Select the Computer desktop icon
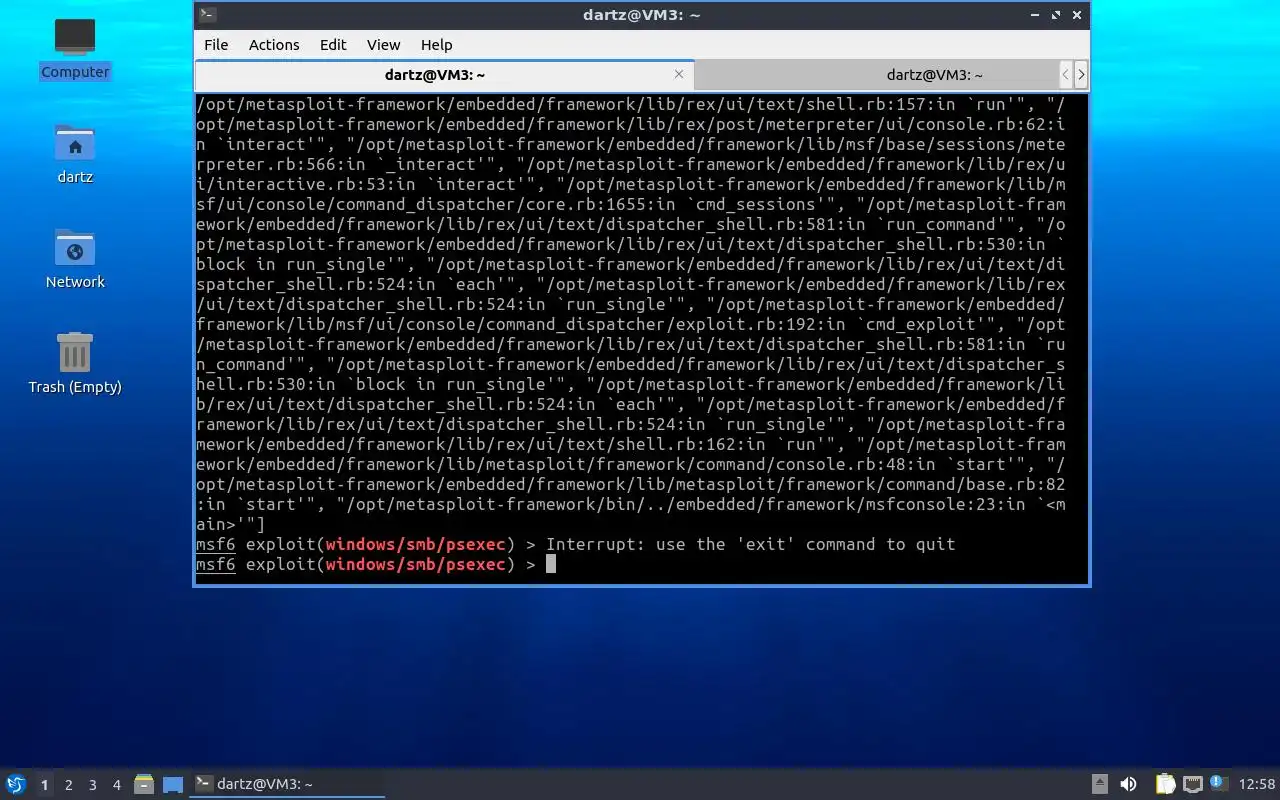The width and height of the screenshot is (1280, 800). [x=75, y=48]
